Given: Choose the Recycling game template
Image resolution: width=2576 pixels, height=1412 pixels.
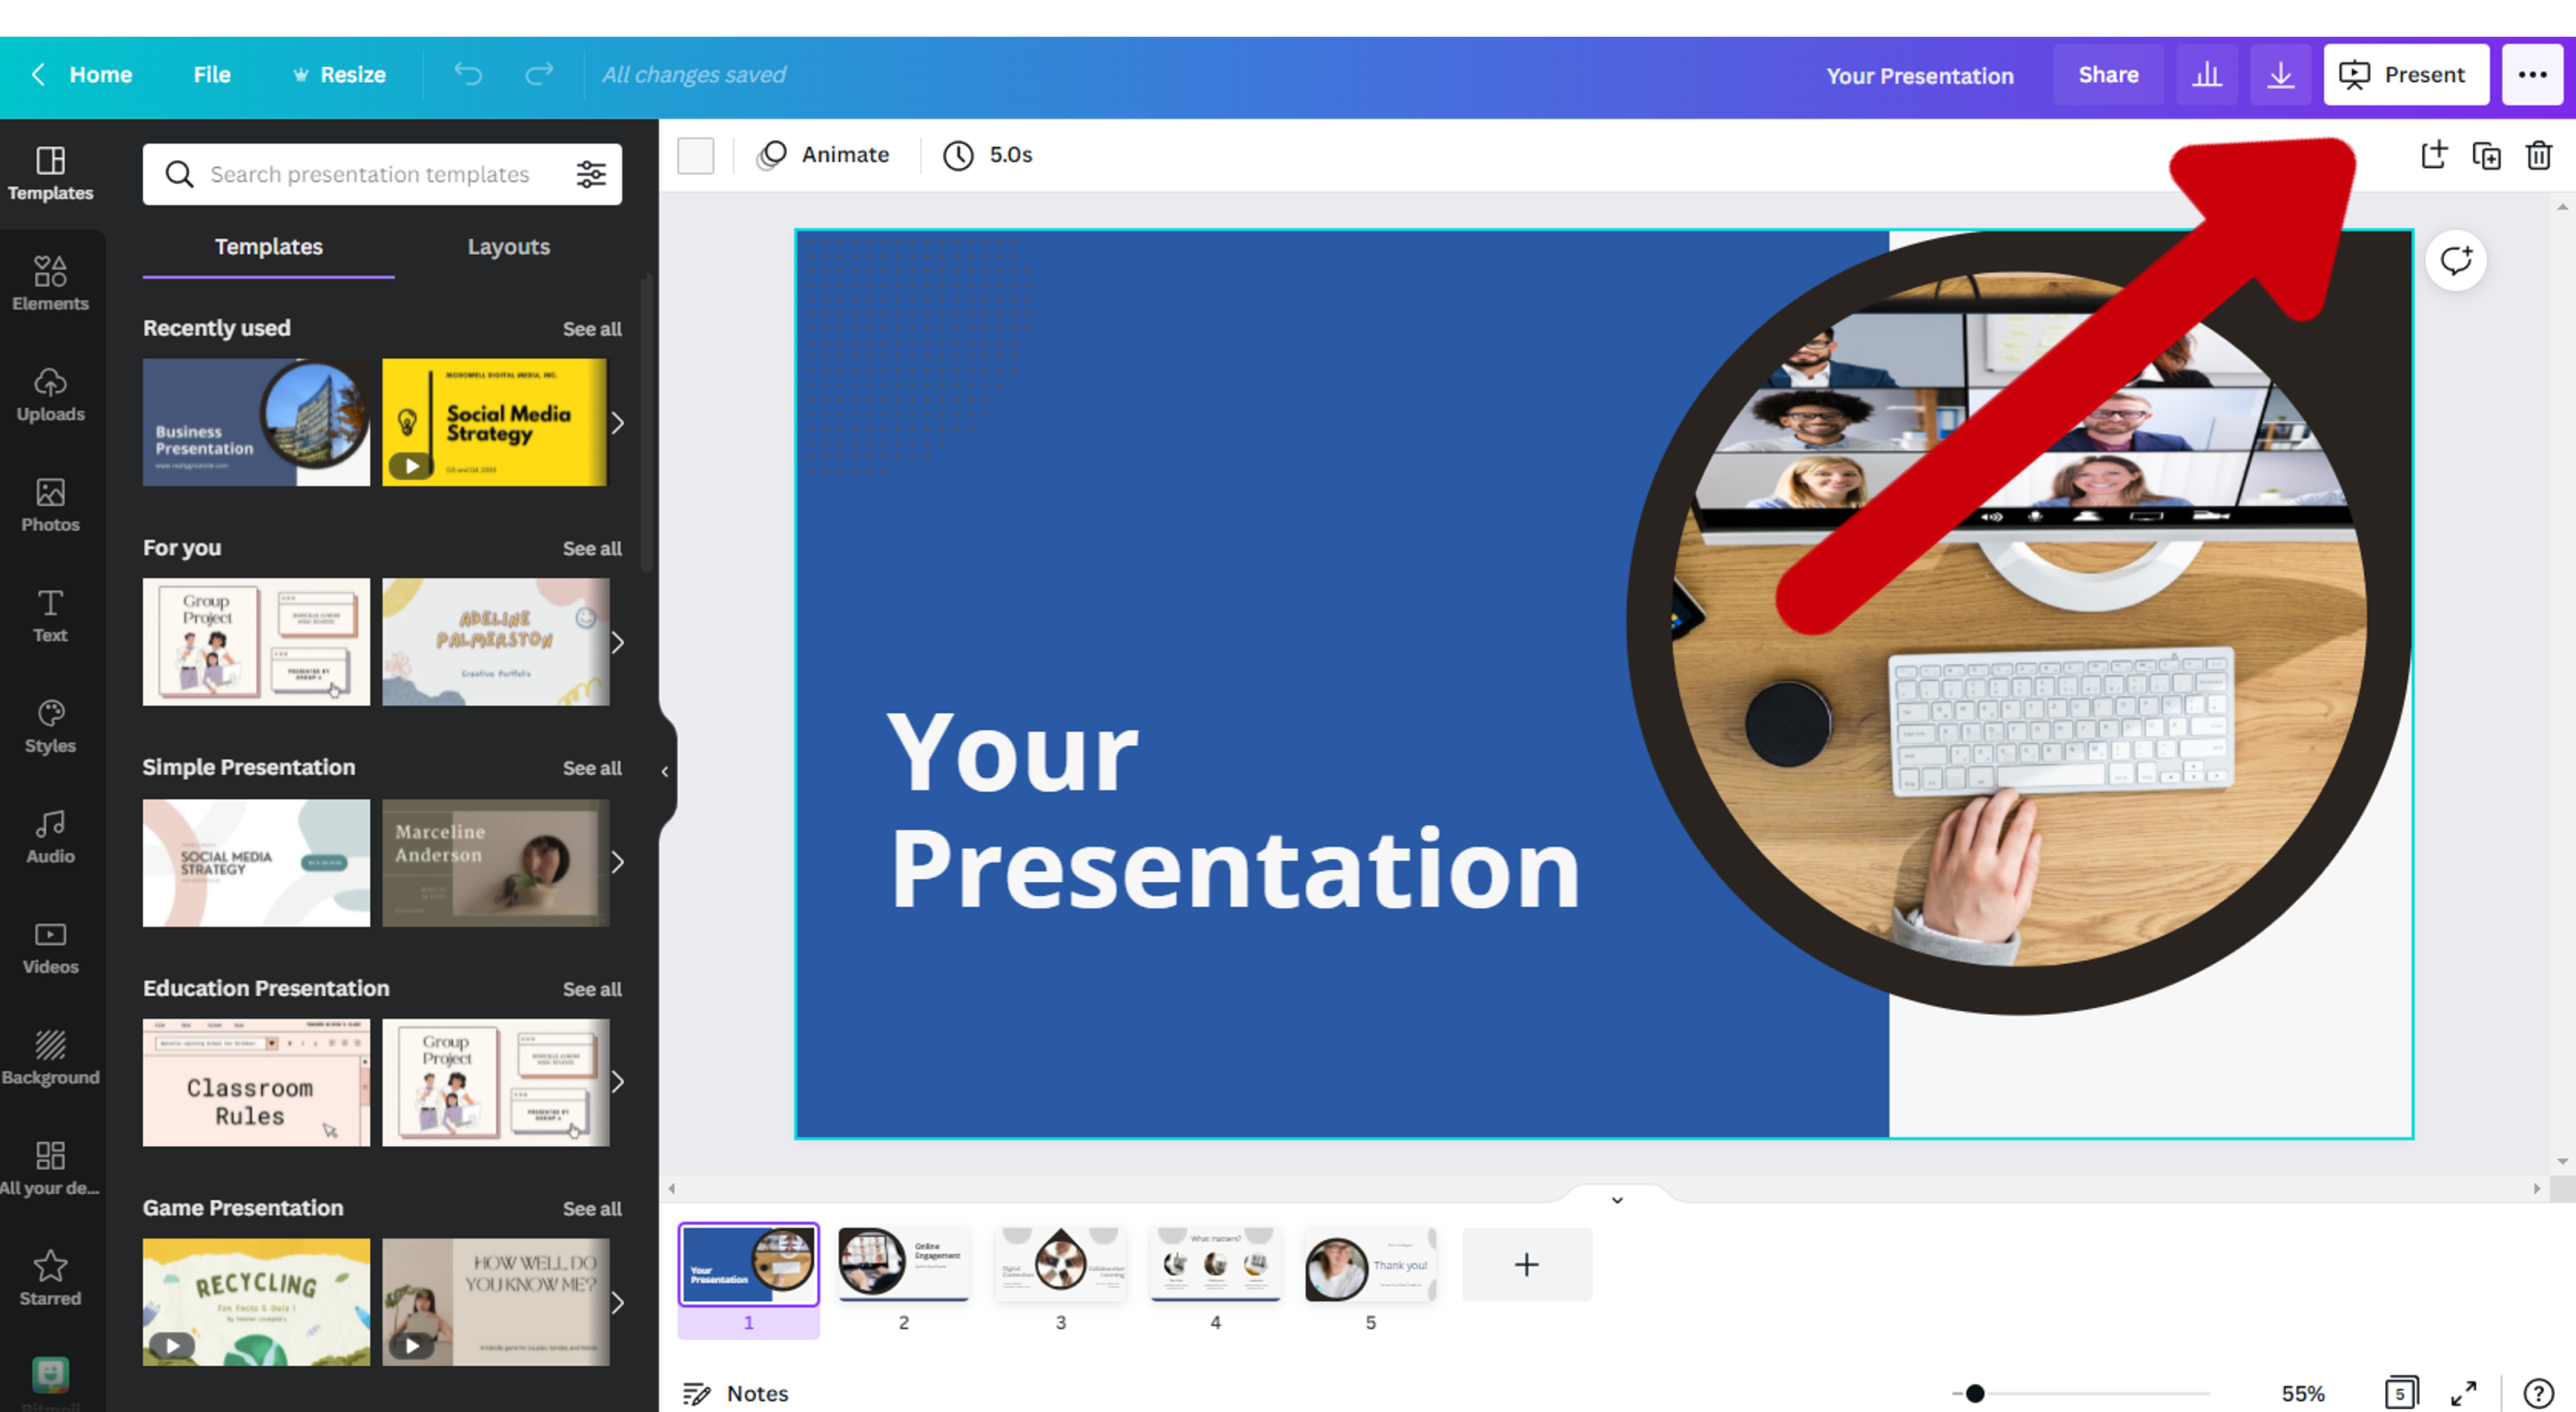Looking at the screenshot, I should point(256,1303).
